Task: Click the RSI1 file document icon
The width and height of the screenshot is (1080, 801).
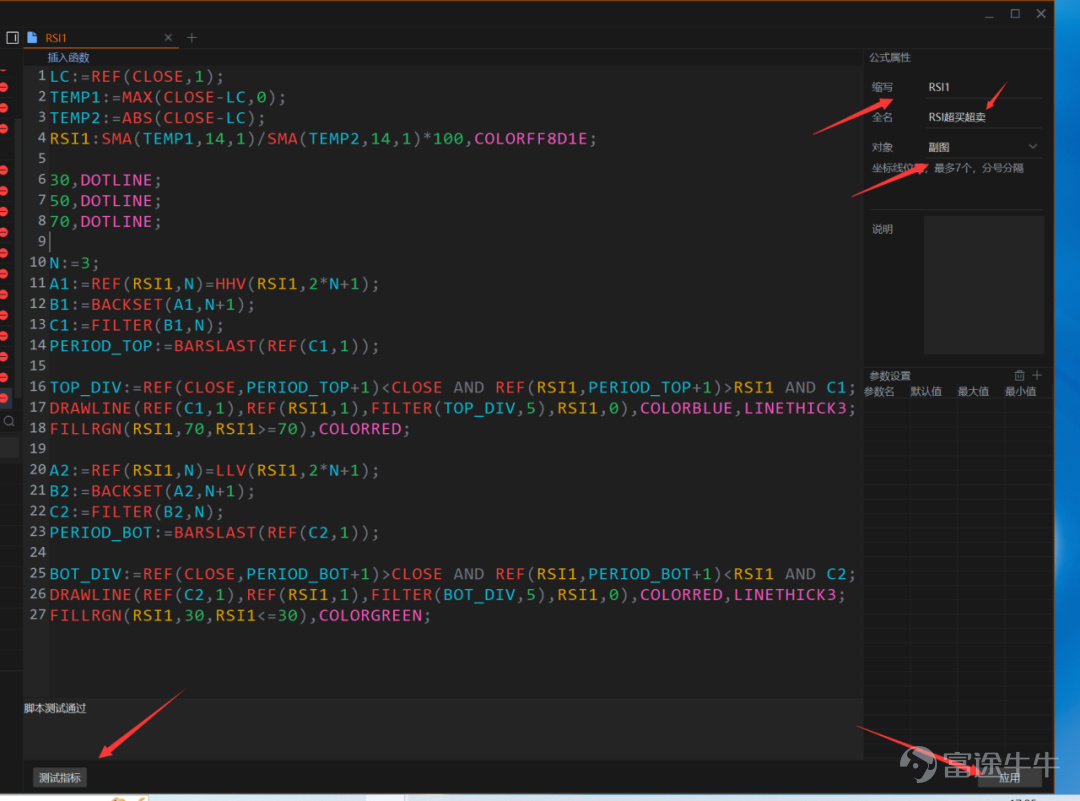Action: click(x=32, y=38)
